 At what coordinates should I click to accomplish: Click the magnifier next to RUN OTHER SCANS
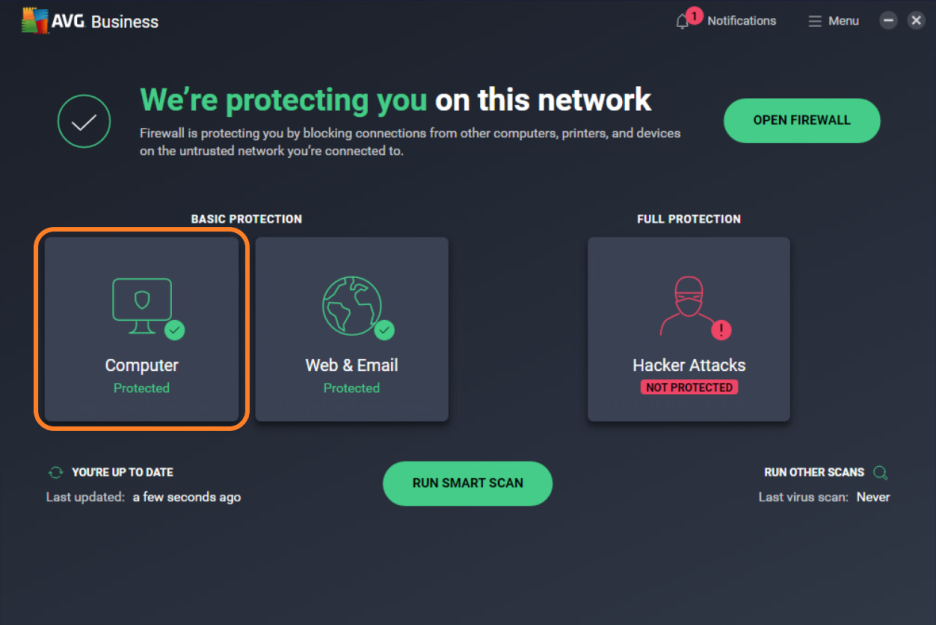[x=880, y=471]
